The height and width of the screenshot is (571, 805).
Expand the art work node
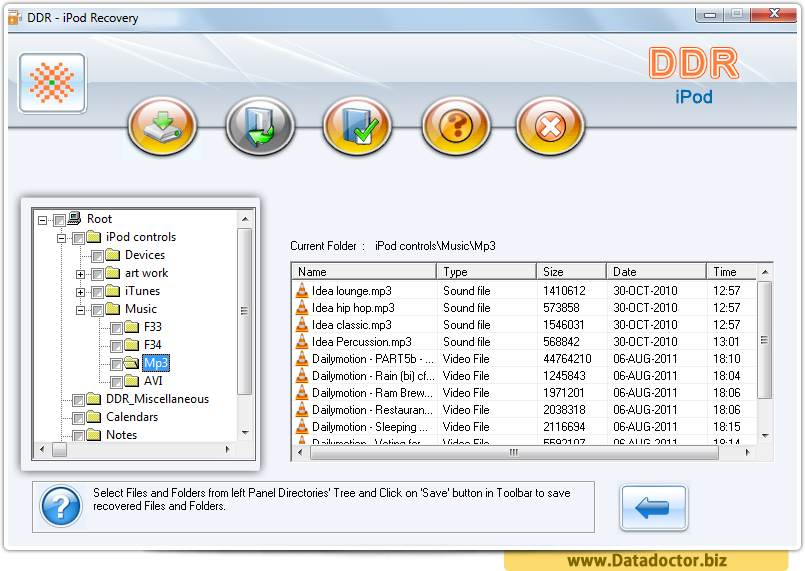81,274
